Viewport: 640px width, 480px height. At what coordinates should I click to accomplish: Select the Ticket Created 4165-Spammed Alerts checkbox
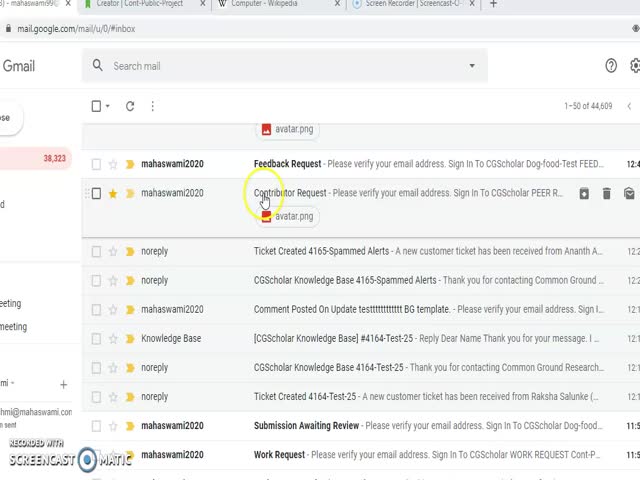pyautogui.click(x=96, y=251)
